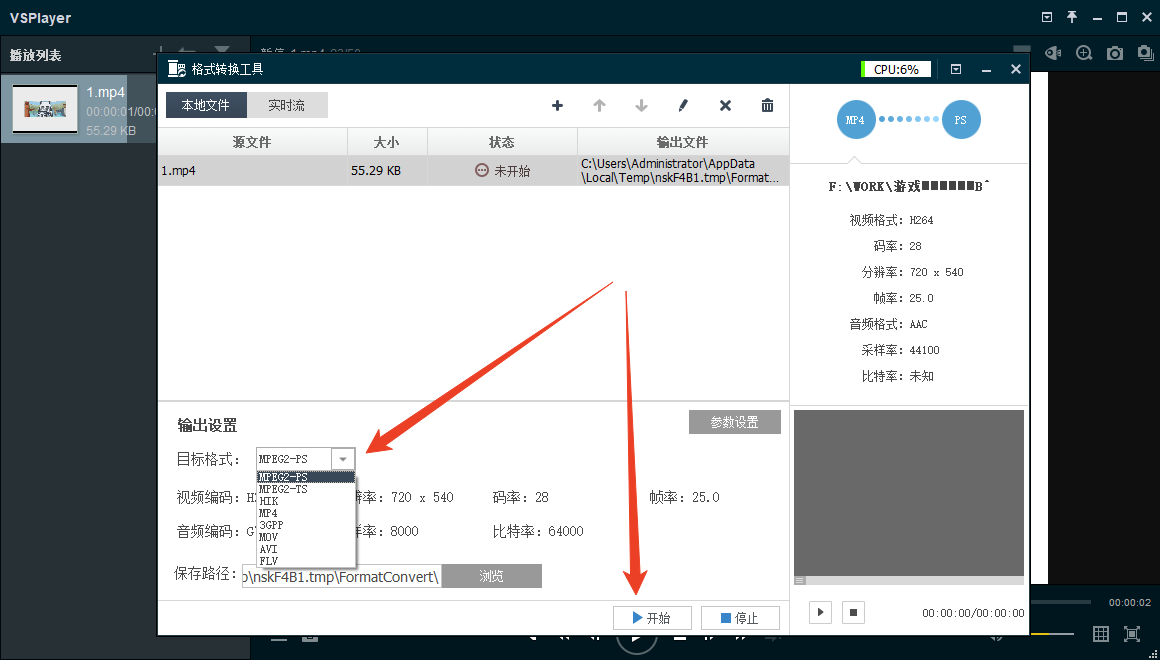
Task: Choose AVI in the format list
Action: [306, 549]
